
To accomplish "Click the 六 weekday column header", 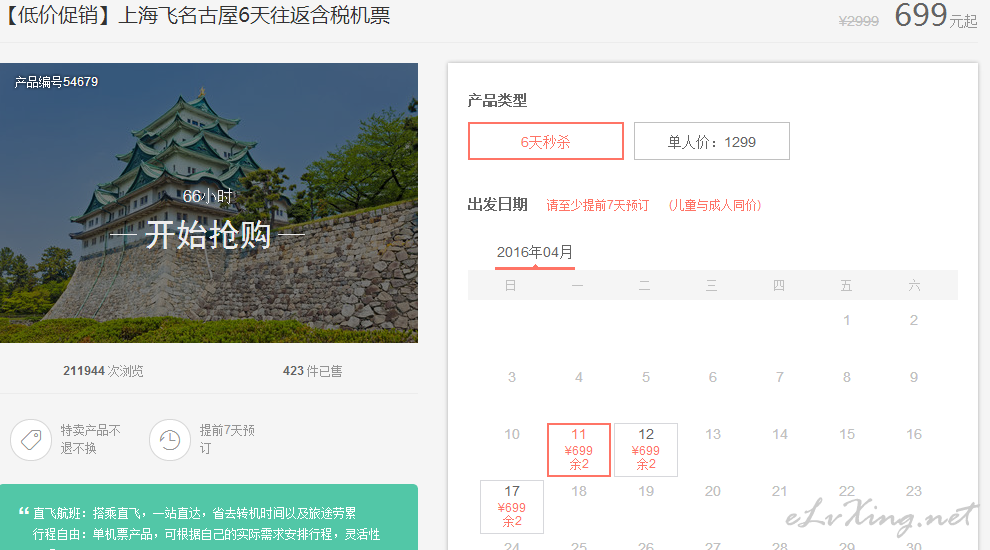I will point(914,285).
